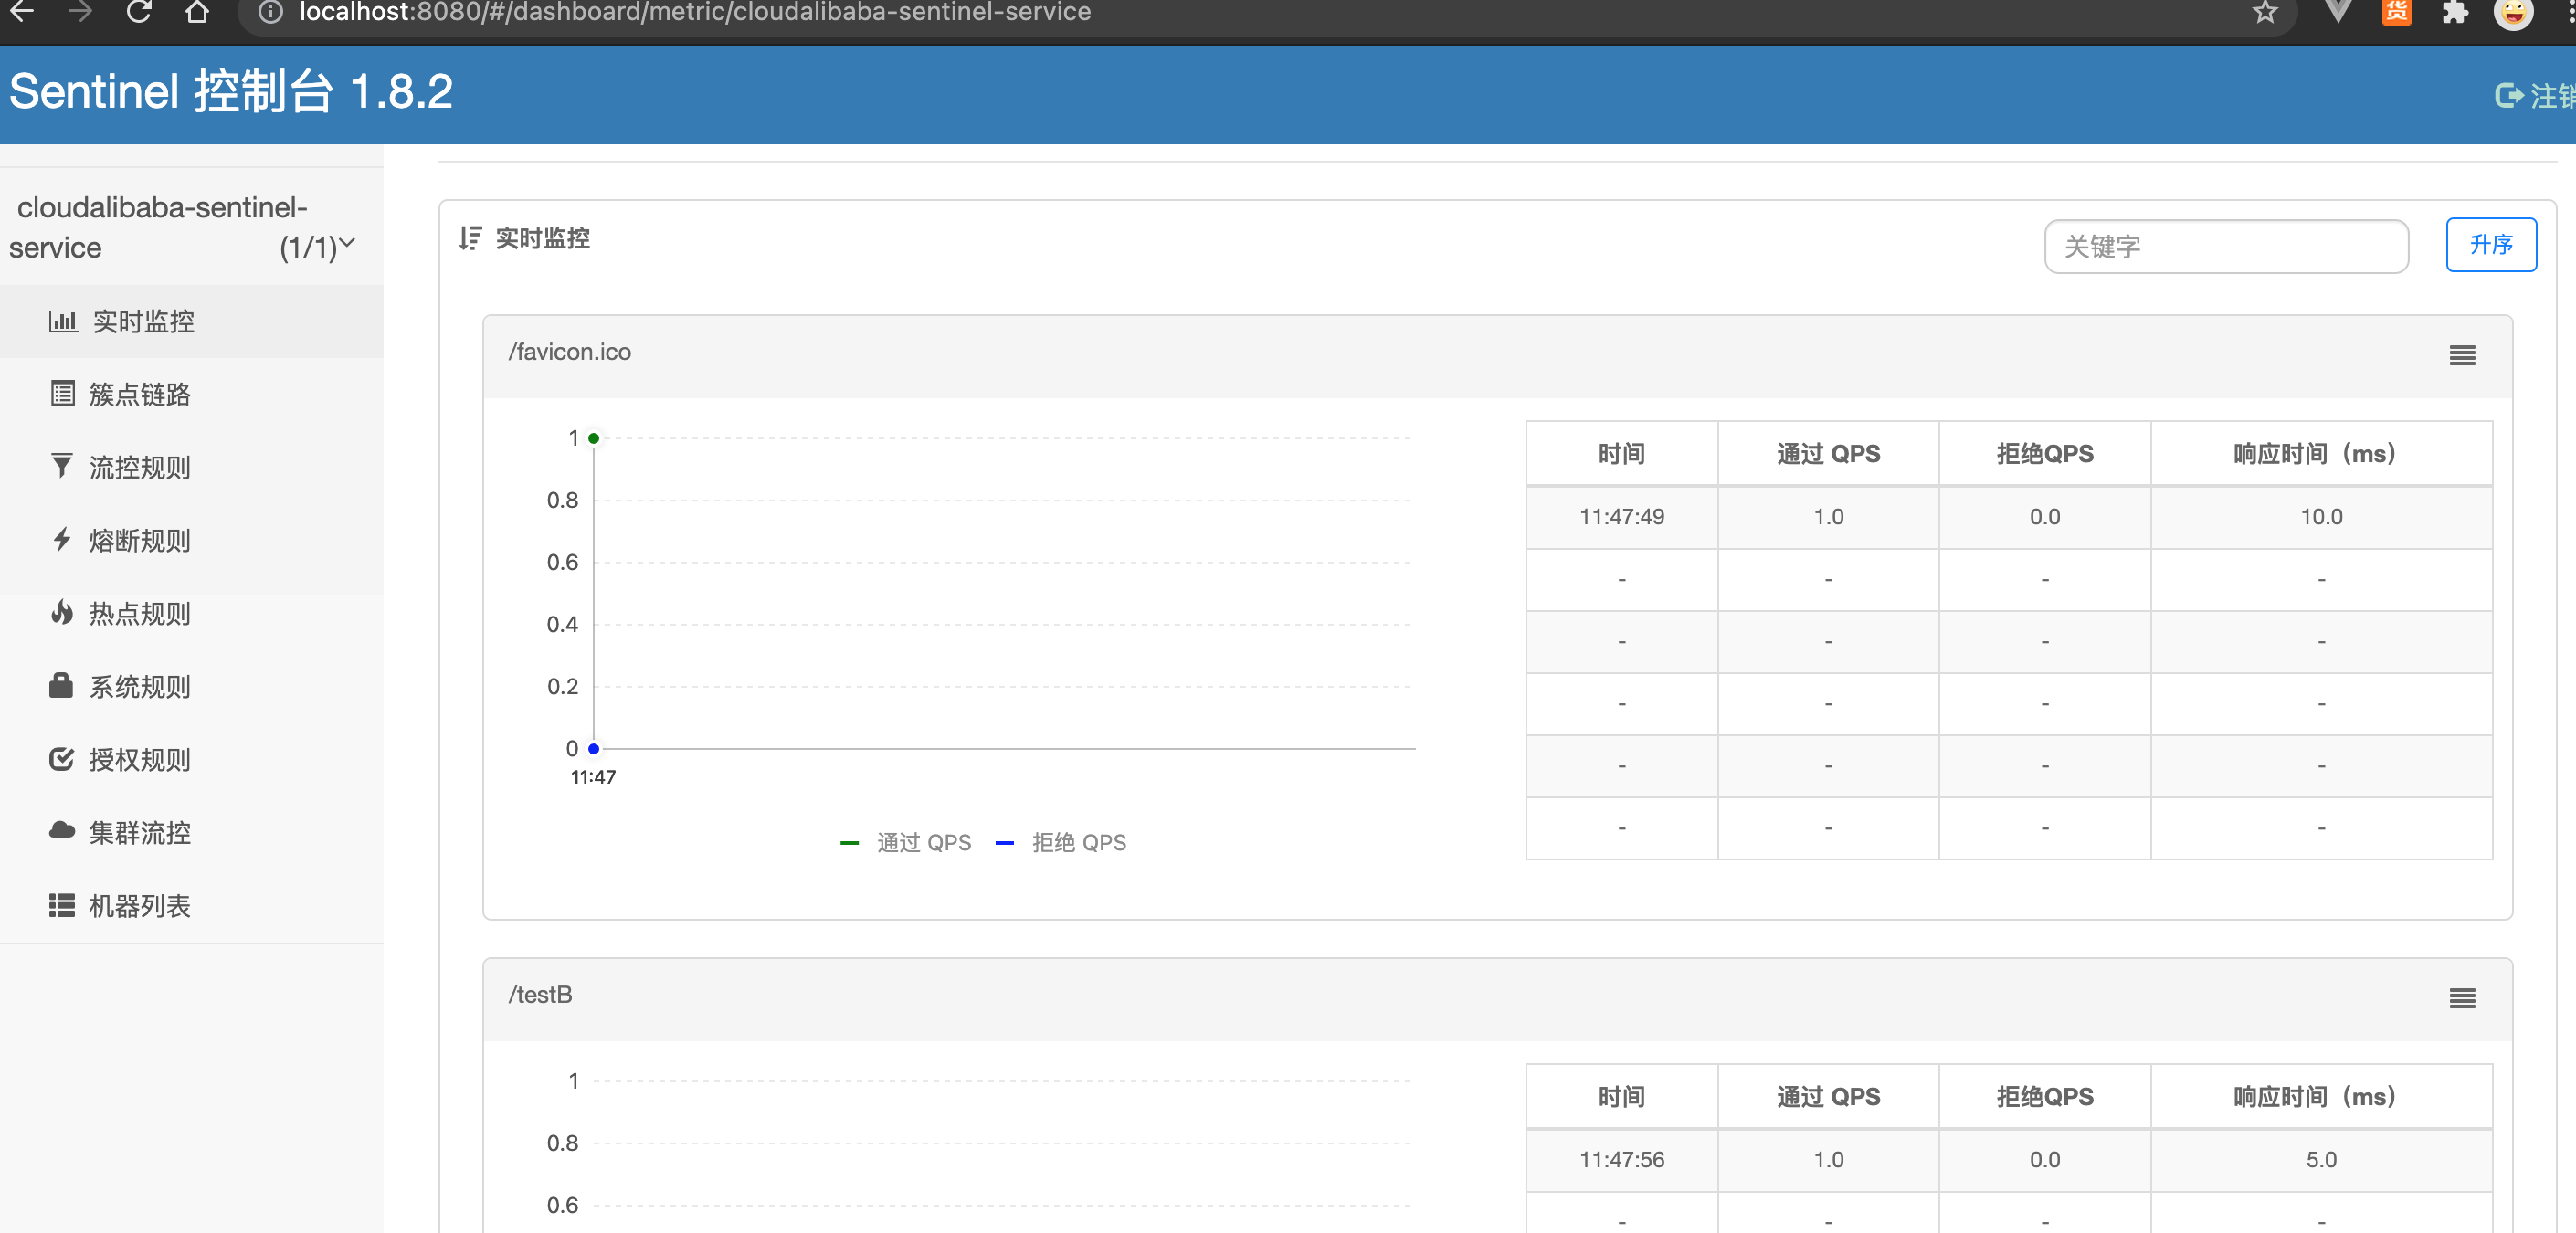Click the 授权规则 check icon

click(x=62, y=759)
